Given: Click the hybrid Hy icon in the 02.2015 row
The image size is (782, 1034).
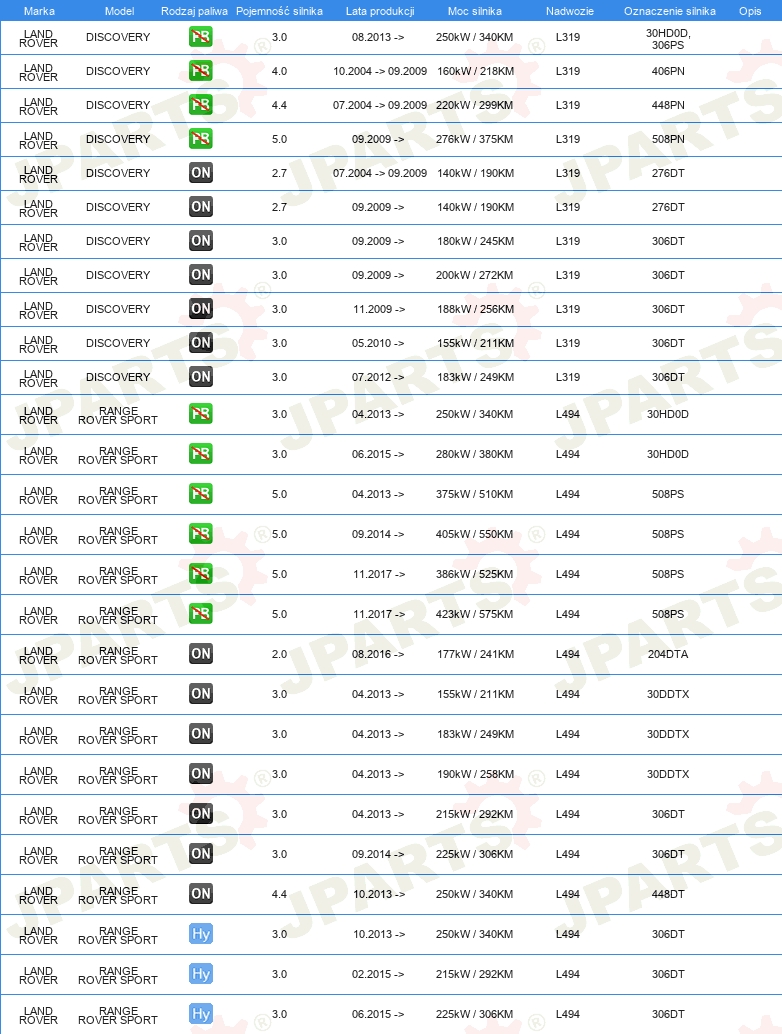Looking at the screenshot, I should 200,974.
